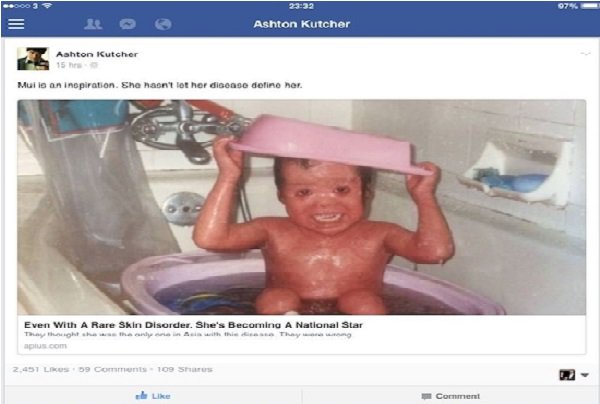Open the shared article photo

302,207
